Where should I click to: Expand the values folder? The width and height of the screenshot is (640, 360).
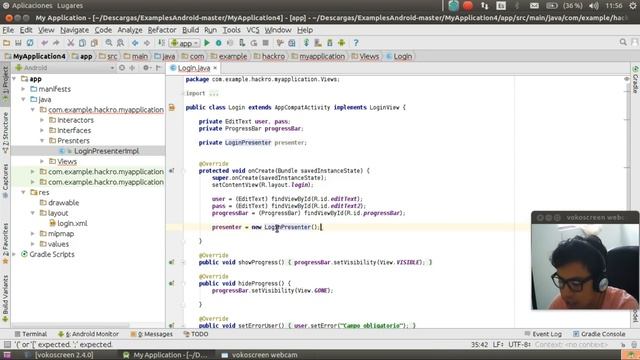33,244
